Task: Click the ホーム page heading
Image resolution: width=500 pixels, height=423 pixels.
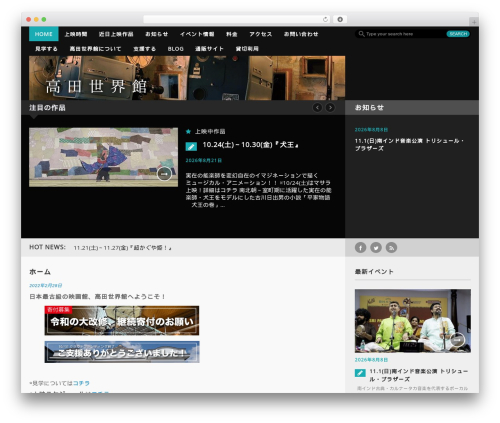Action: 40,272
